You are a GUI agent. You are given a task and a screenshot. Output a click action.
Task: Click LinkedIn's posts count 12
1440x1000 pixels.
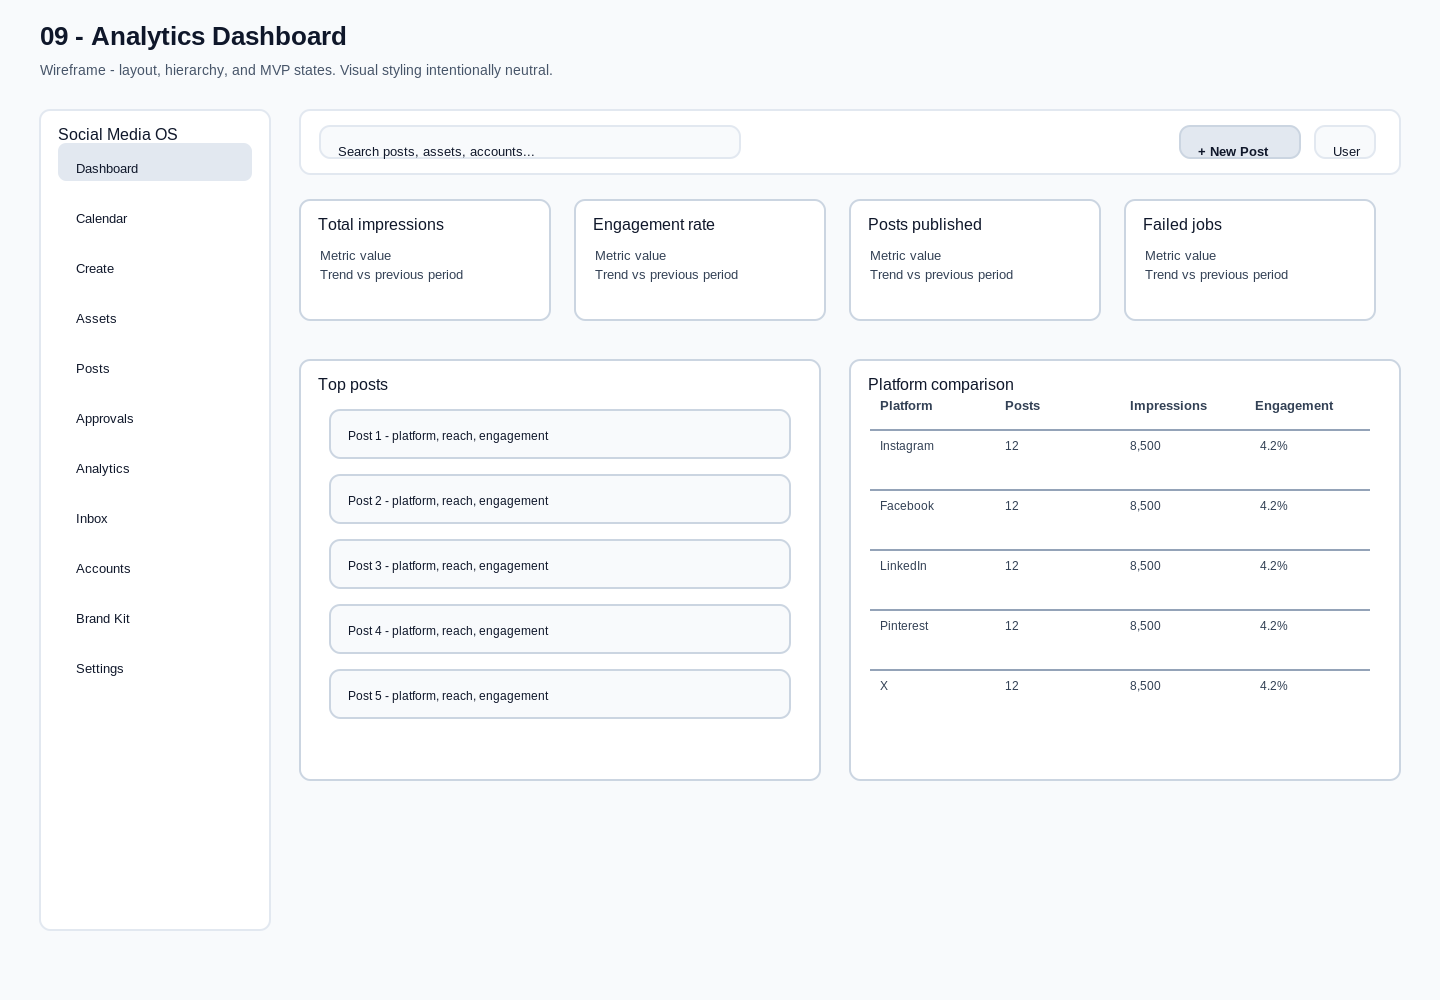tap(1012, 566)
